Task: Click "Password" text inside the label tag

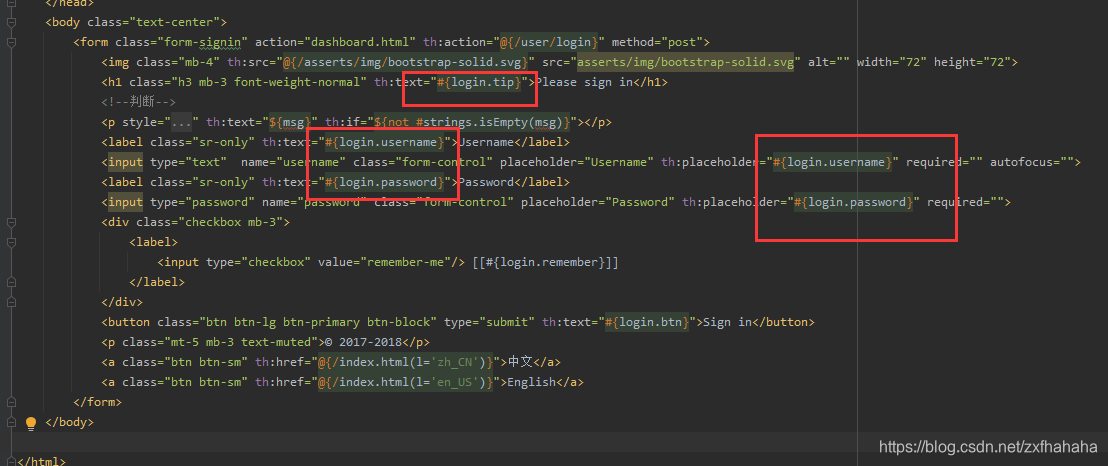Action: 487,182
